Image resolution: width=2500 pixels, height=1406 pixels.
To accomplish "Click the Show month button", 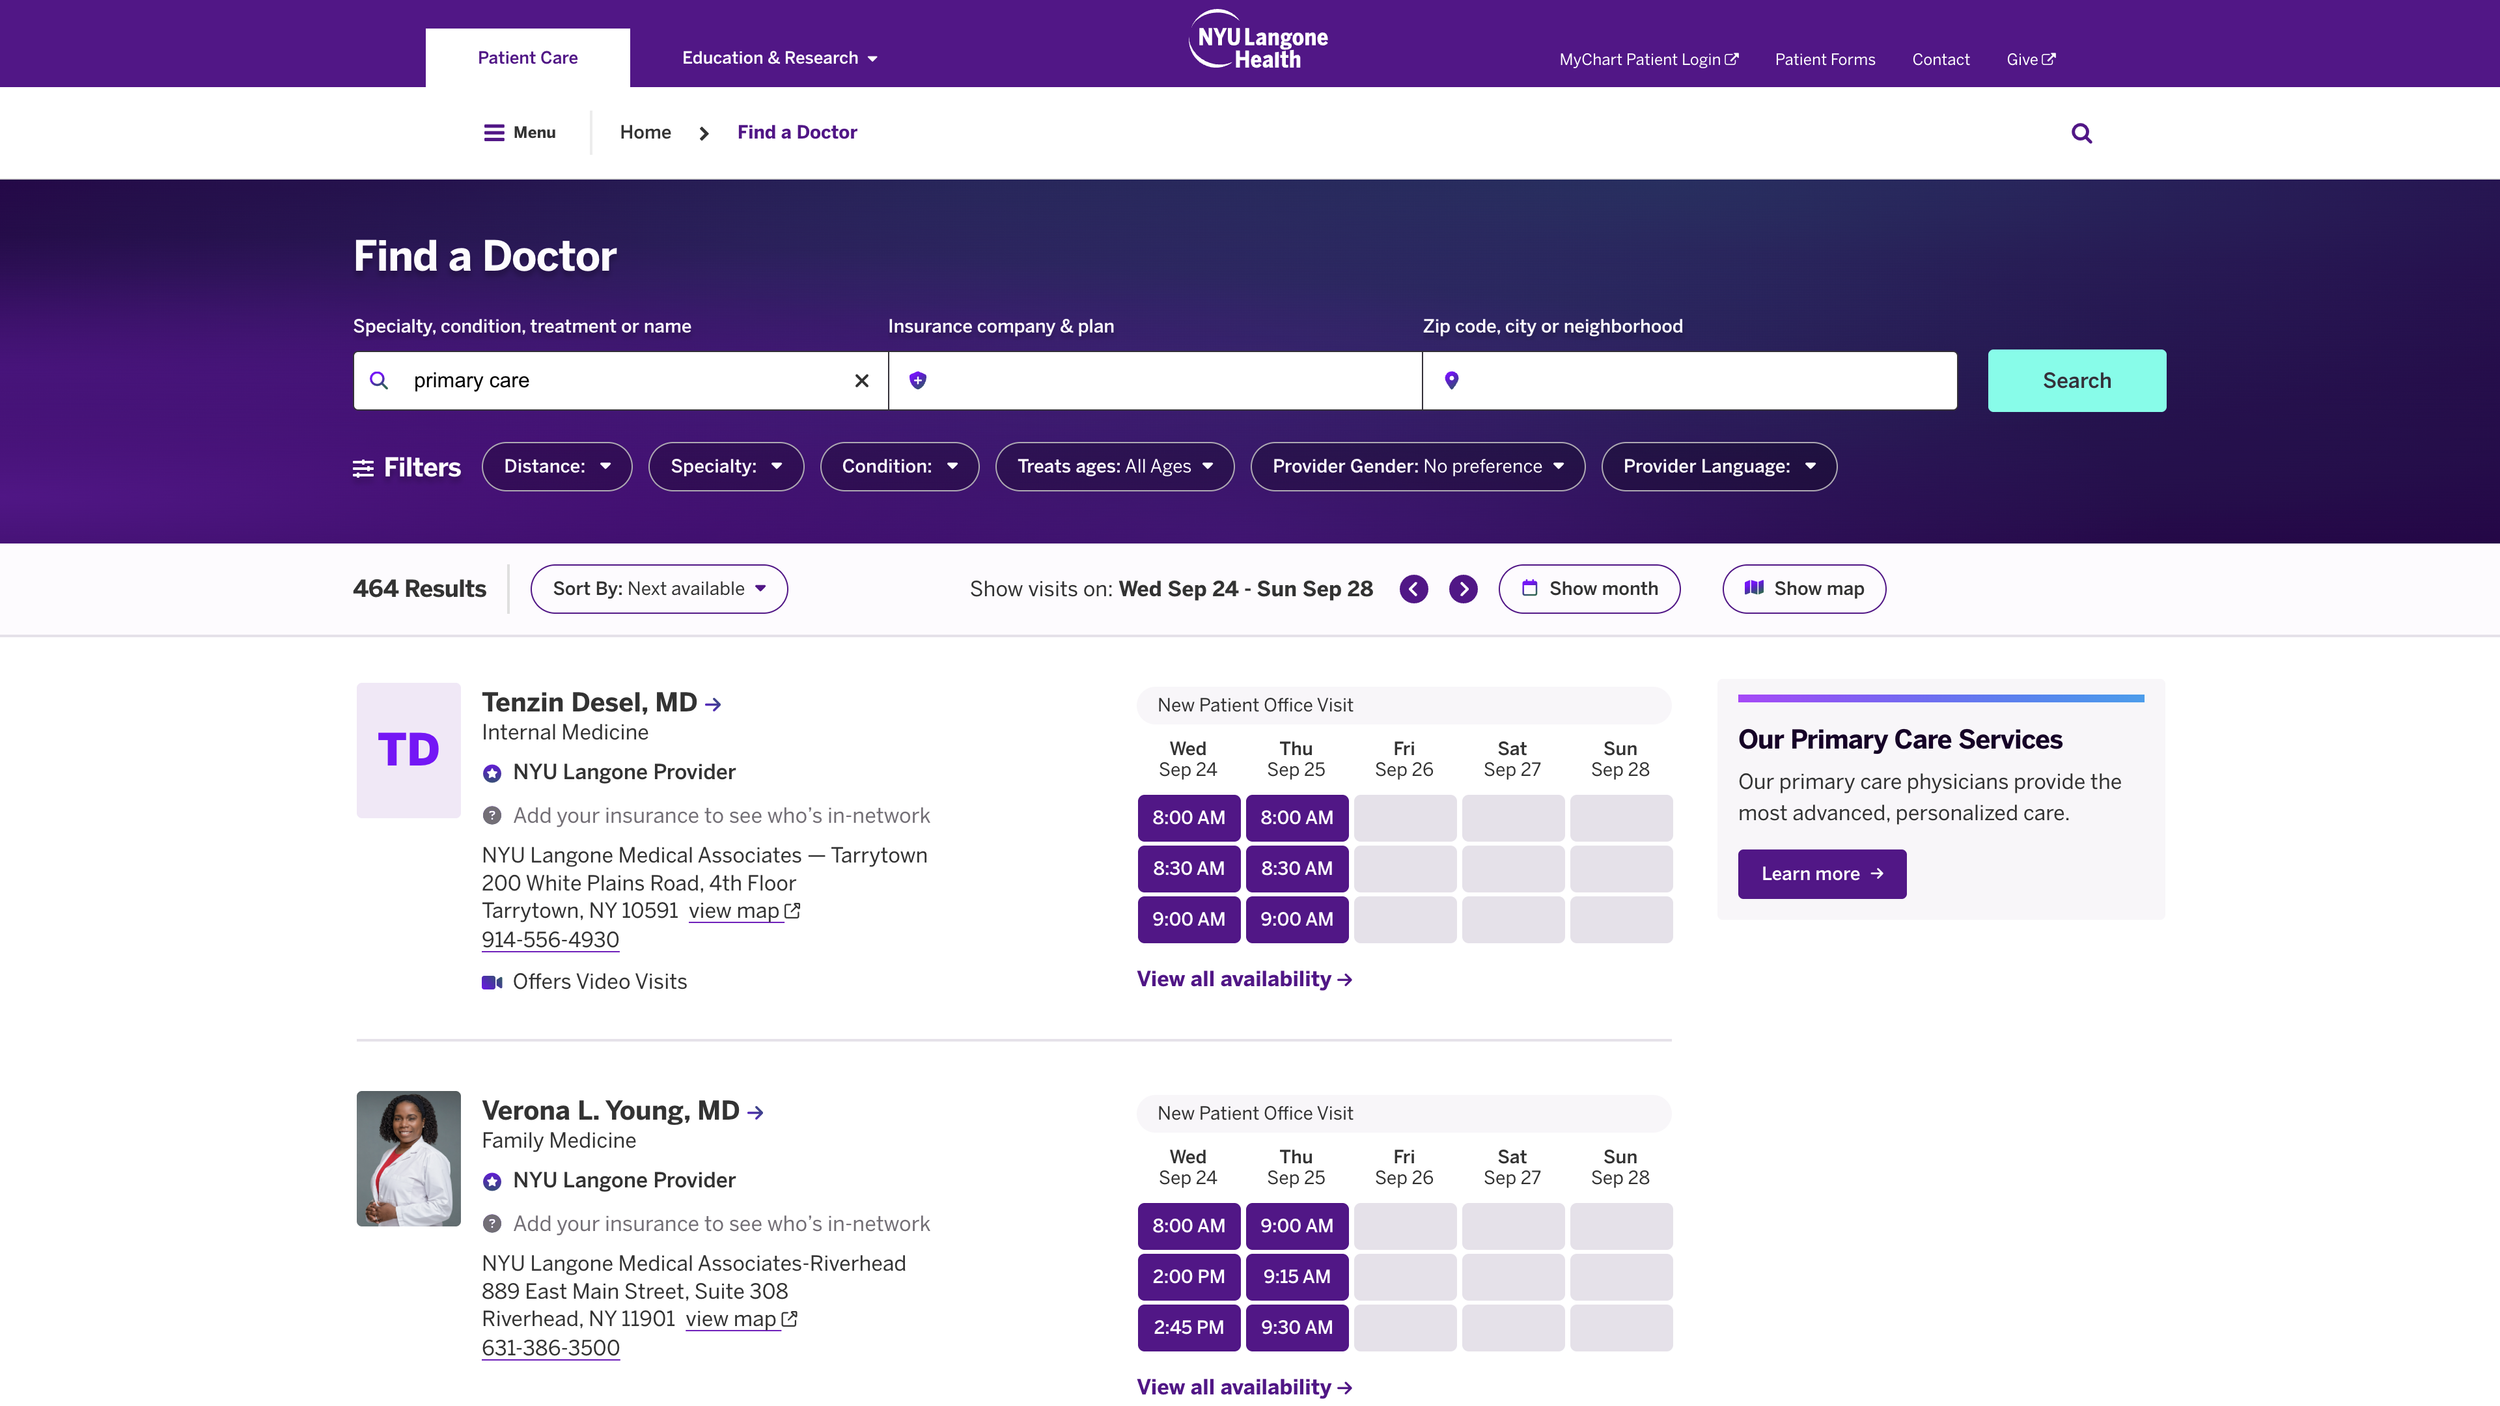I will click(x=1589, y=589).
